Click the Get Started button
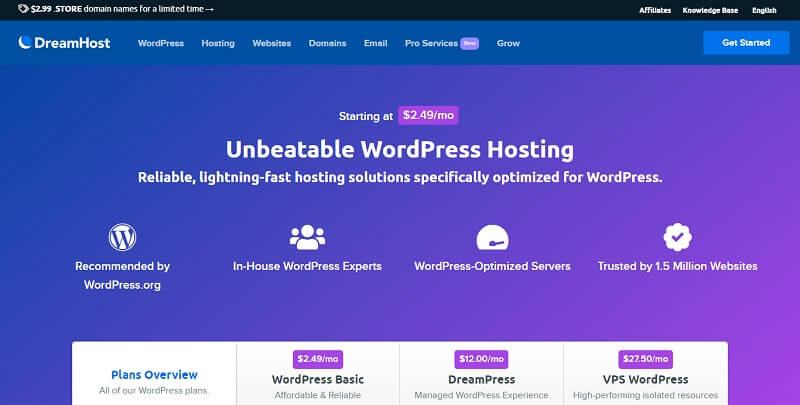The width and height of the screenshot is (800, 405). (746, 43)
